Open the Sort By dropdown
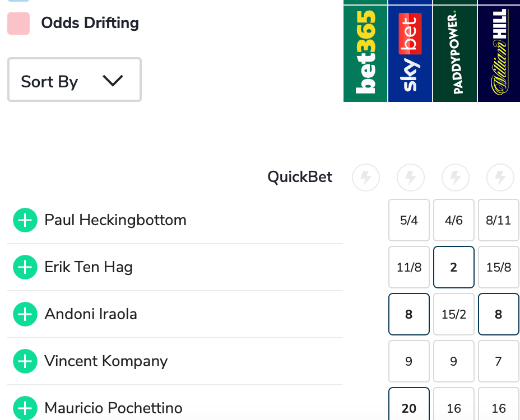The image size is (520, 420). coord(74,80)
